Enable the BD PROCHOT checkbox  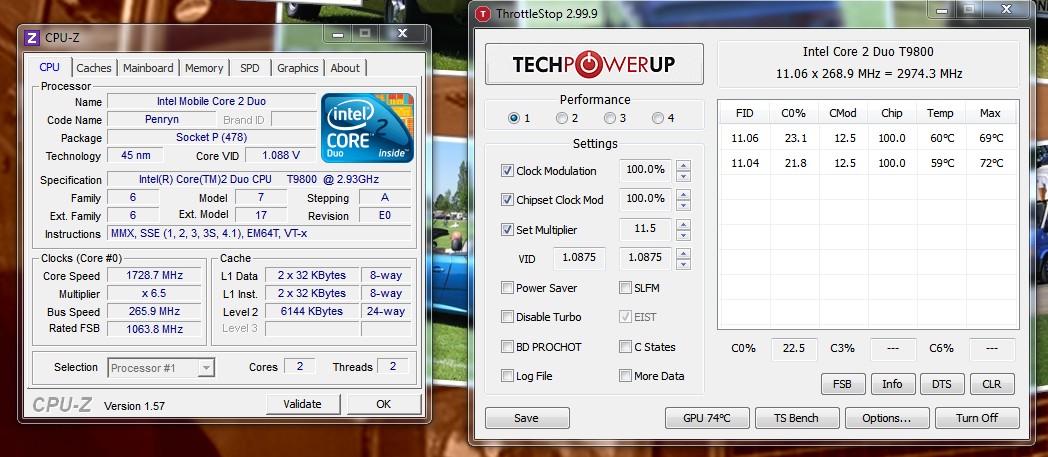click(507, 347)
